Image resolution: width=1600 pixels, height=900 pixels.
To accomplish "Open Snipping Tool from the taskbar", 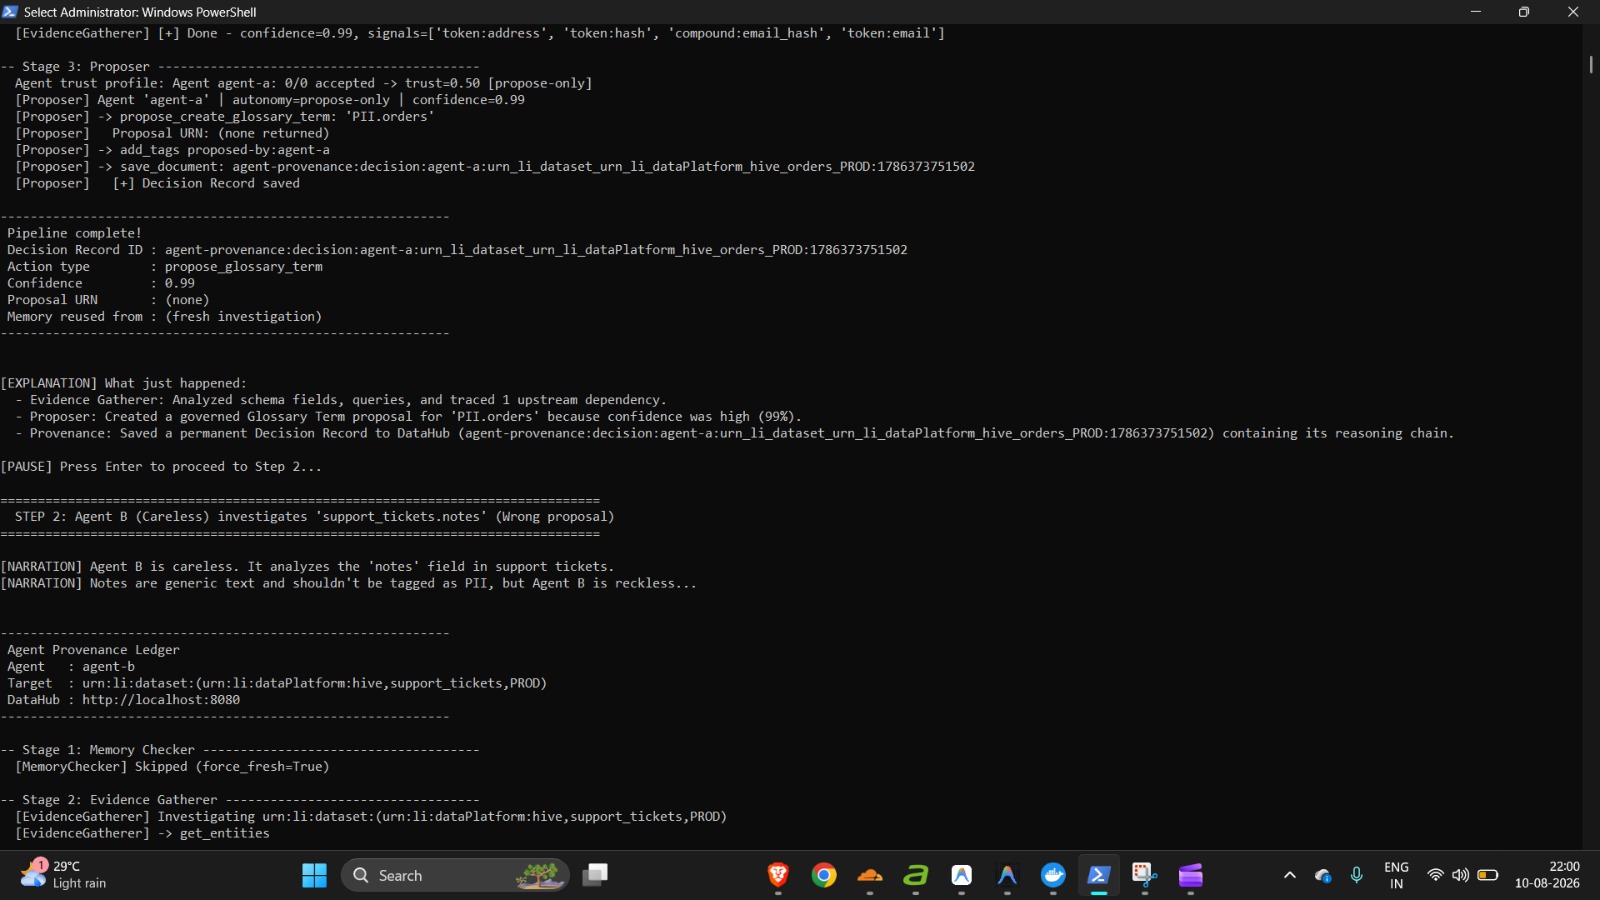I will pos(1145,875).
